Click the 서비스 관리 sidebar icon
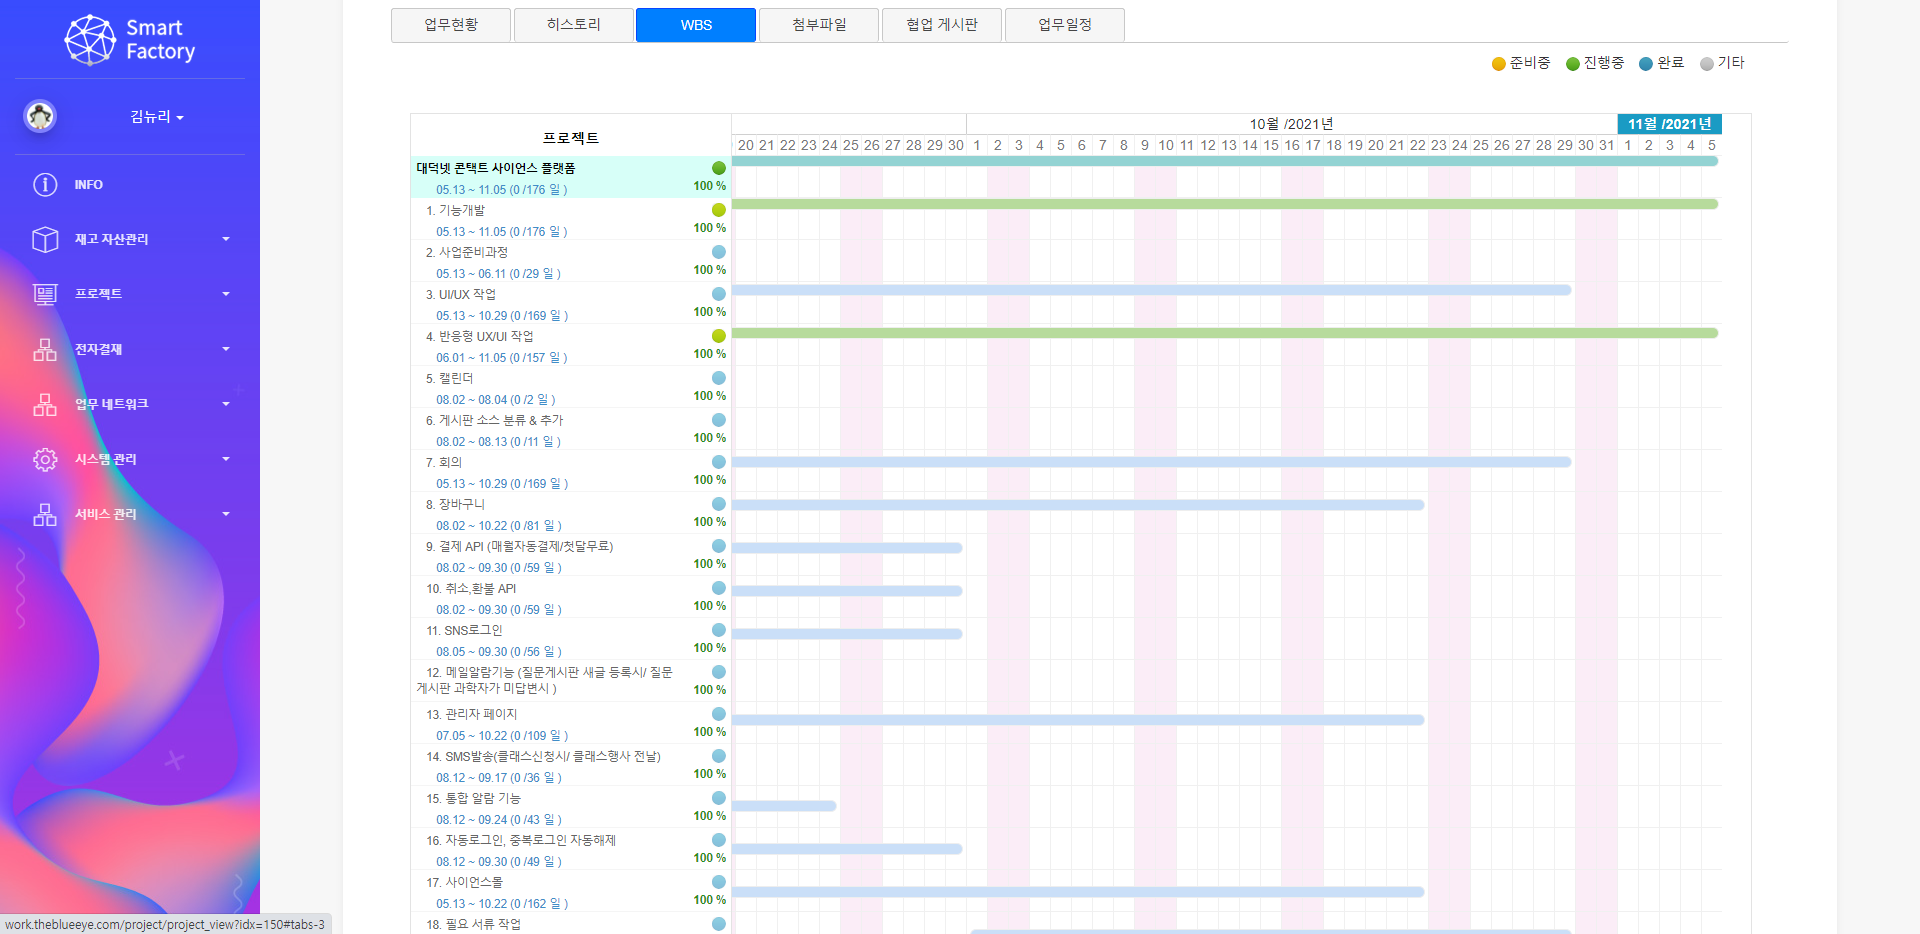Image resolution: width=1920 pixels, height=934 pixels. click(45, 514)
